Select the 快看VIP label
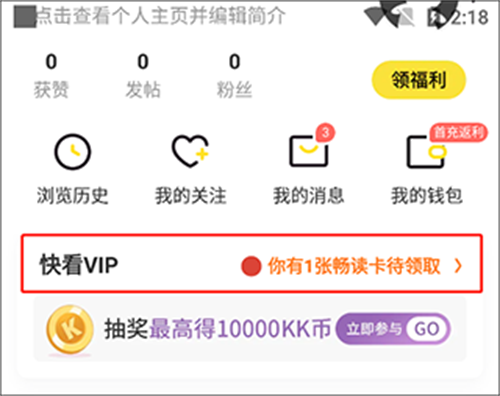500x396 pixels. 79,265
